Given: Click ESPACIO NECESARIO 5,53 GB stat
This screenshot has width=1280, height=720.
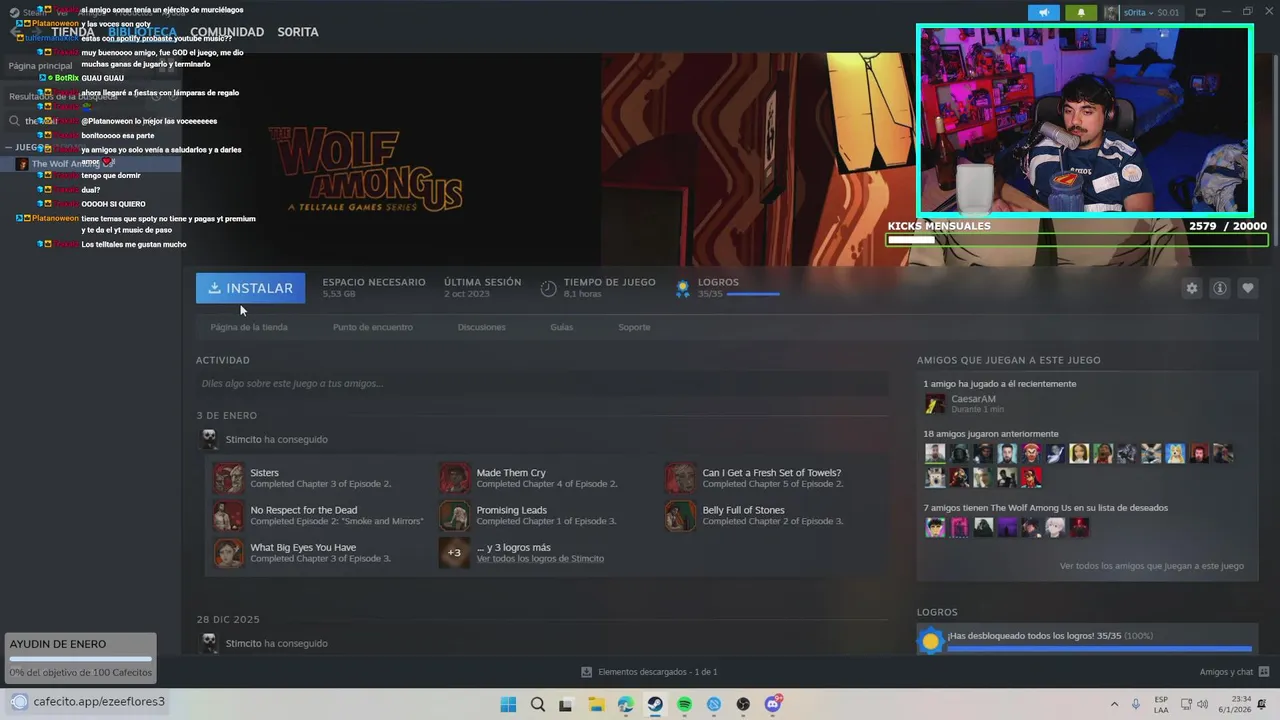Looking at the screenshot, I should tap(374, 288).
